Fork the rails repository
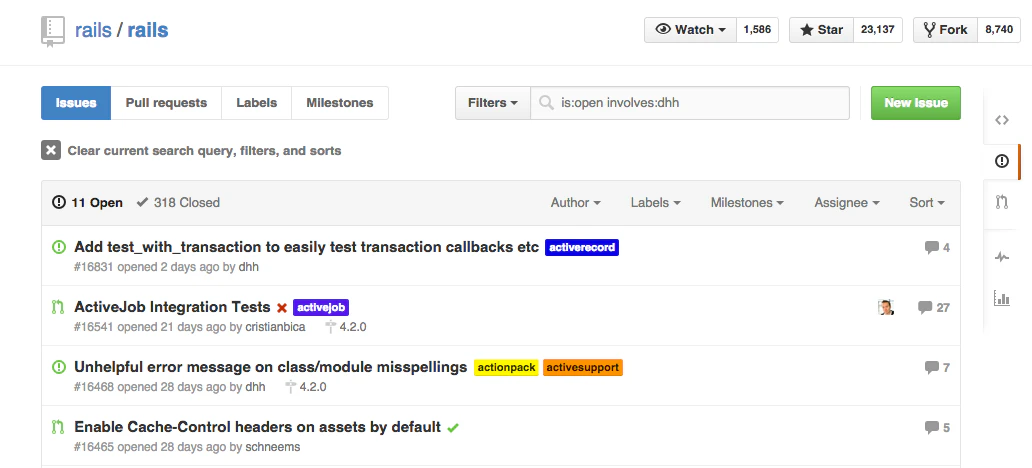 (x=946, y=30)
